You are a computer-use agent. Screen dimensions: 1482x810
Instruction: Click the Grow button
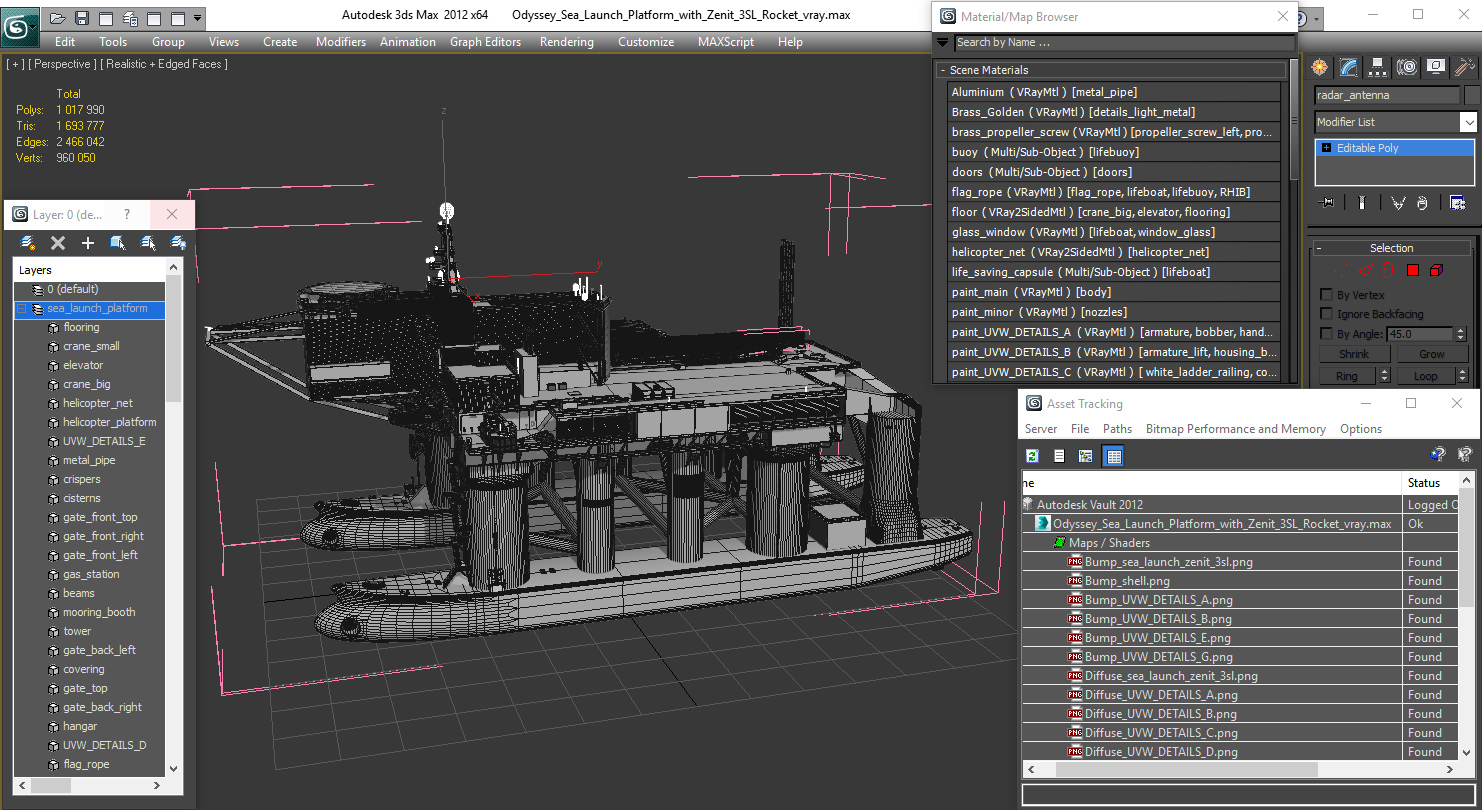tap(1431, 354)
